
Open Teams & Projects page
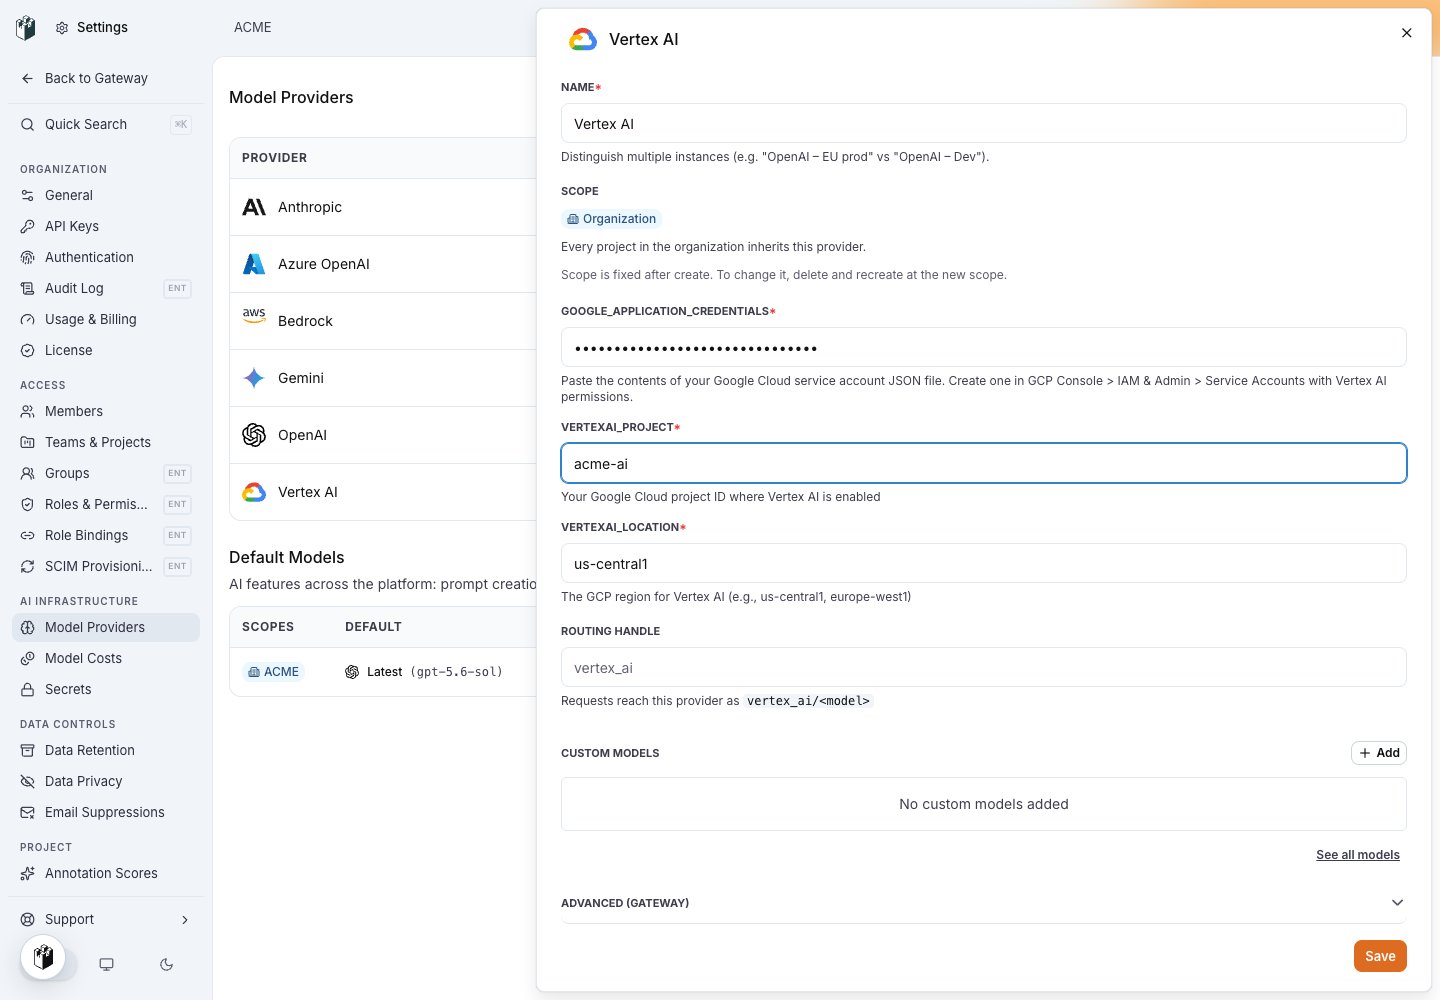[106, 442]
